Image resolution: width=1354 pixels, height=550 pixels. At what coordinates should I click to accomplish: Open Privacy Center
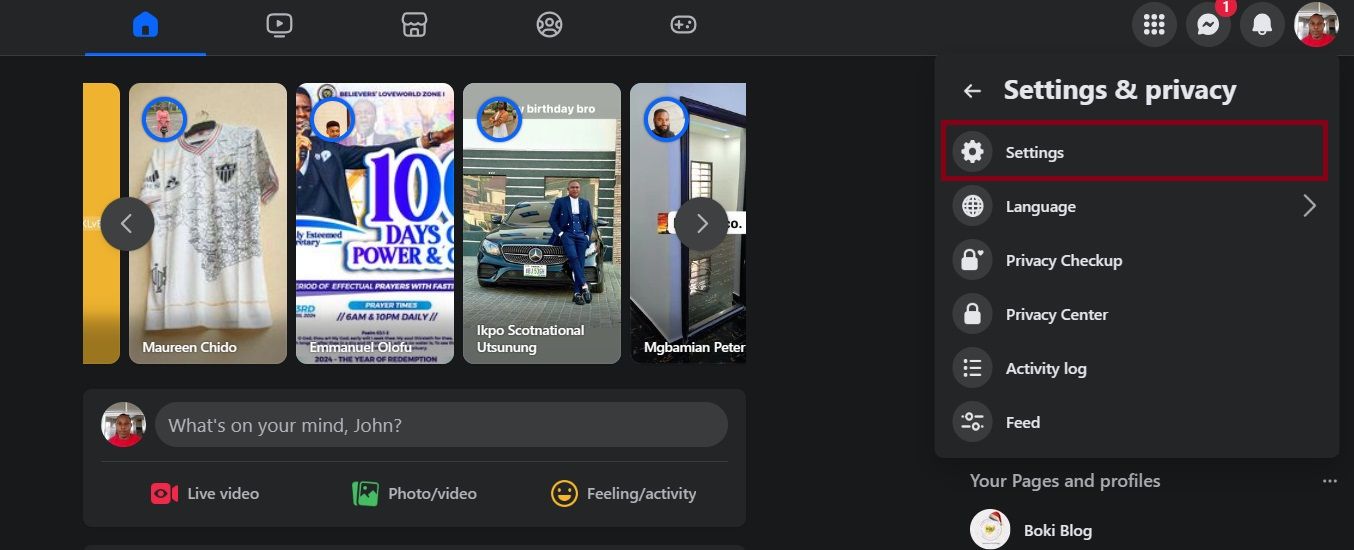1134,314
